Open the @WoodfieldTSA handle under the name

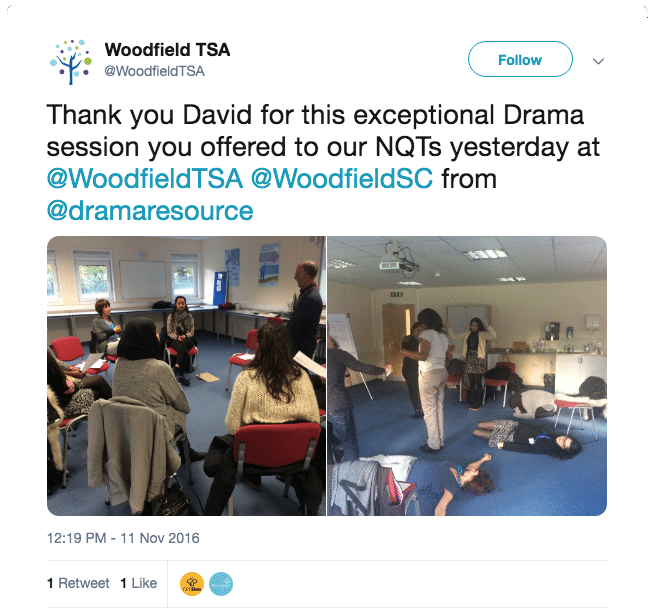[x=155, y=71]
